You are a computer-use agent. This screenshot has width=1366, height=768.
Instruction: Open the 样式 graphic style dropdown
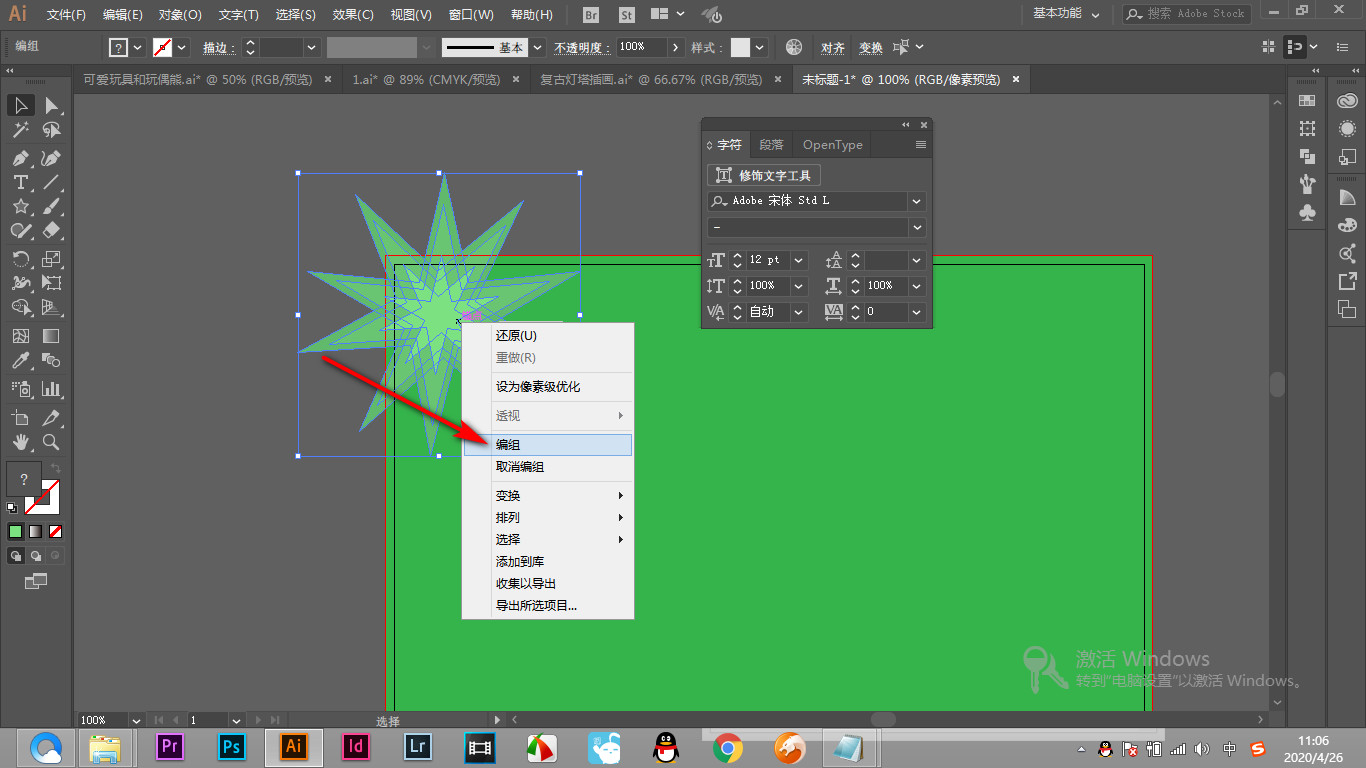[761, 47]
